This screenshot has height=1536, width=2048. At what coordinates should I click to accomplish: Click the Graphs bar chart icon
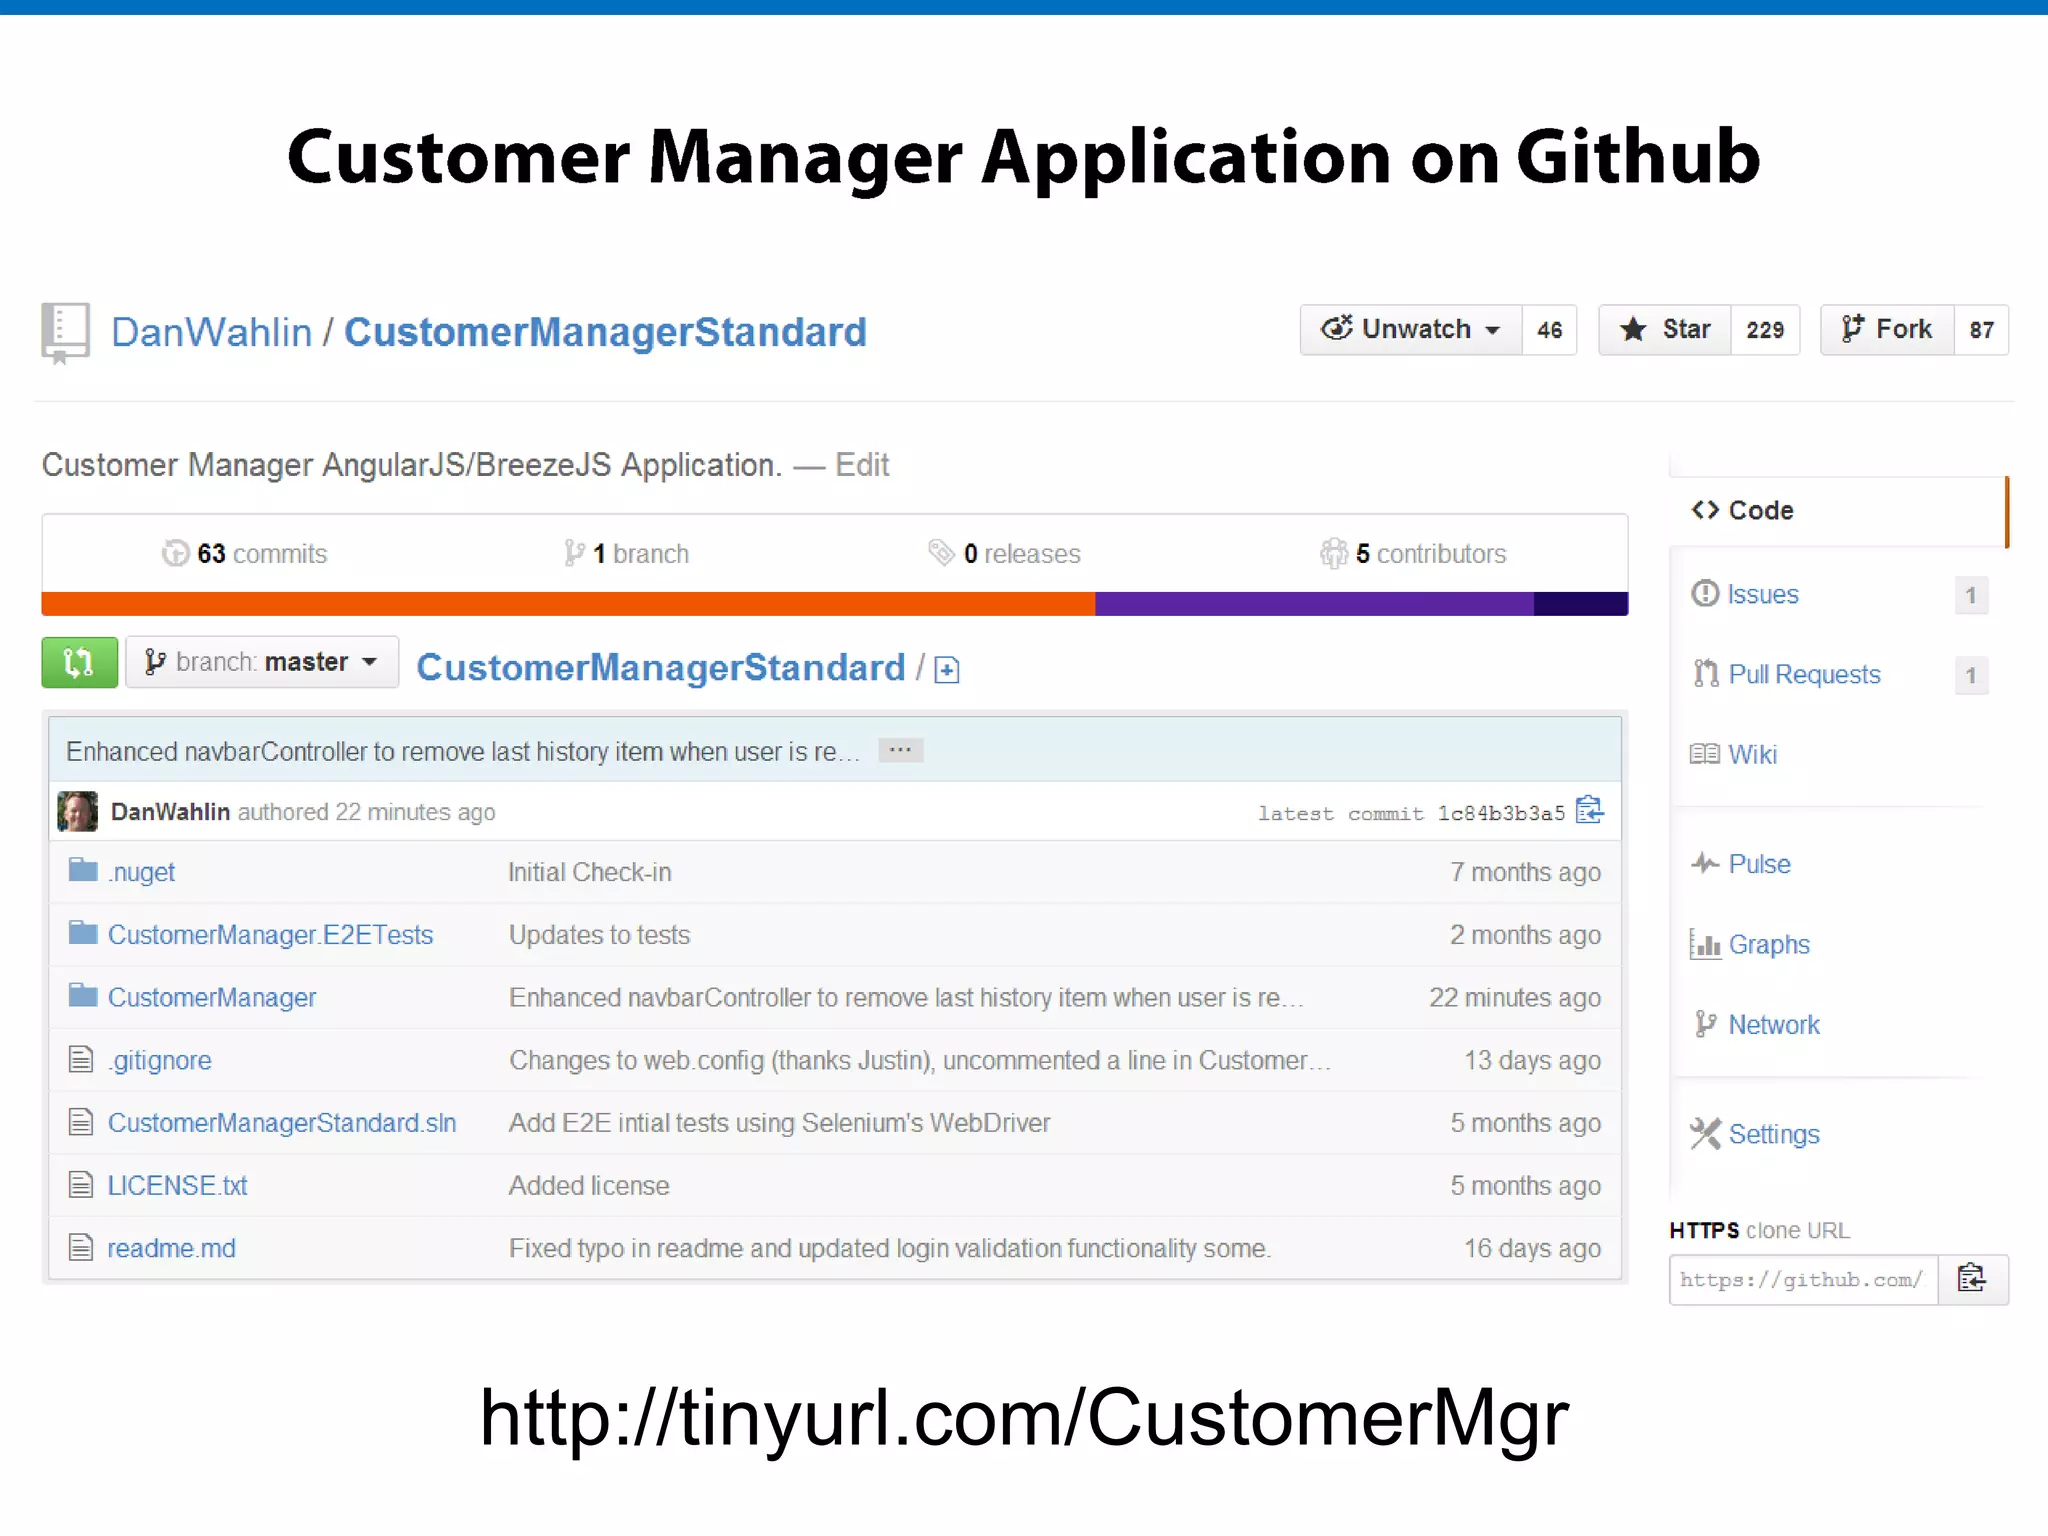[x=1705, y=943]
